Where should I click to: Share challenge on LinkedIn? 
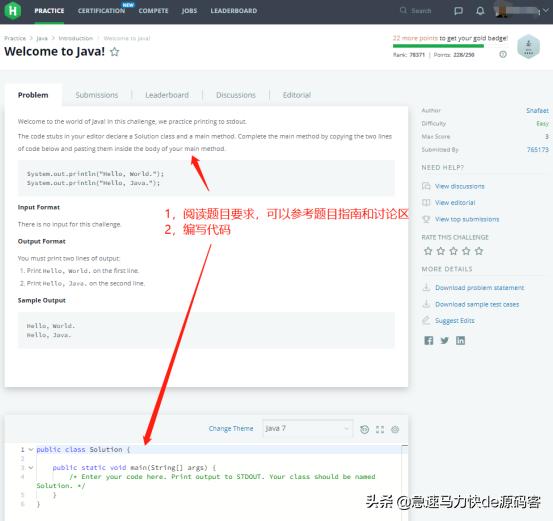(460, 340)
